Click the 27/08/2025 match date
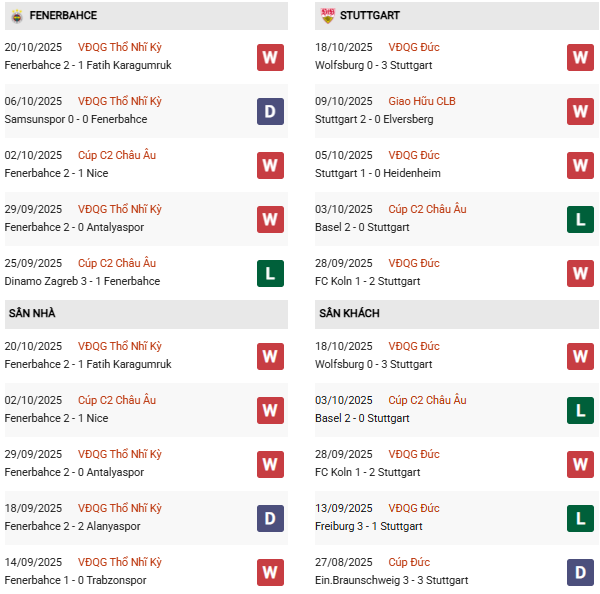The height and width of the screenshot is (594, 600). pyautogui.click(x=346, y=562)
